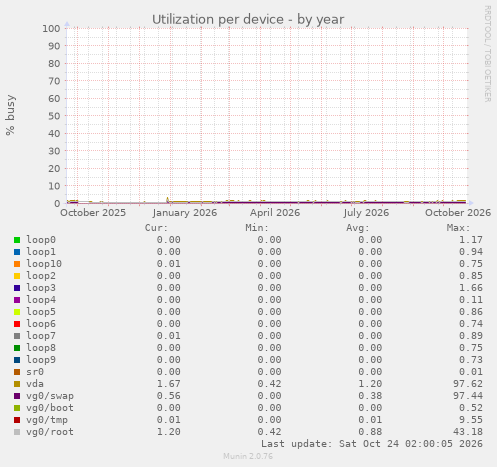Click vda average value 1.20
497x467 pixels.
point(370,384)
